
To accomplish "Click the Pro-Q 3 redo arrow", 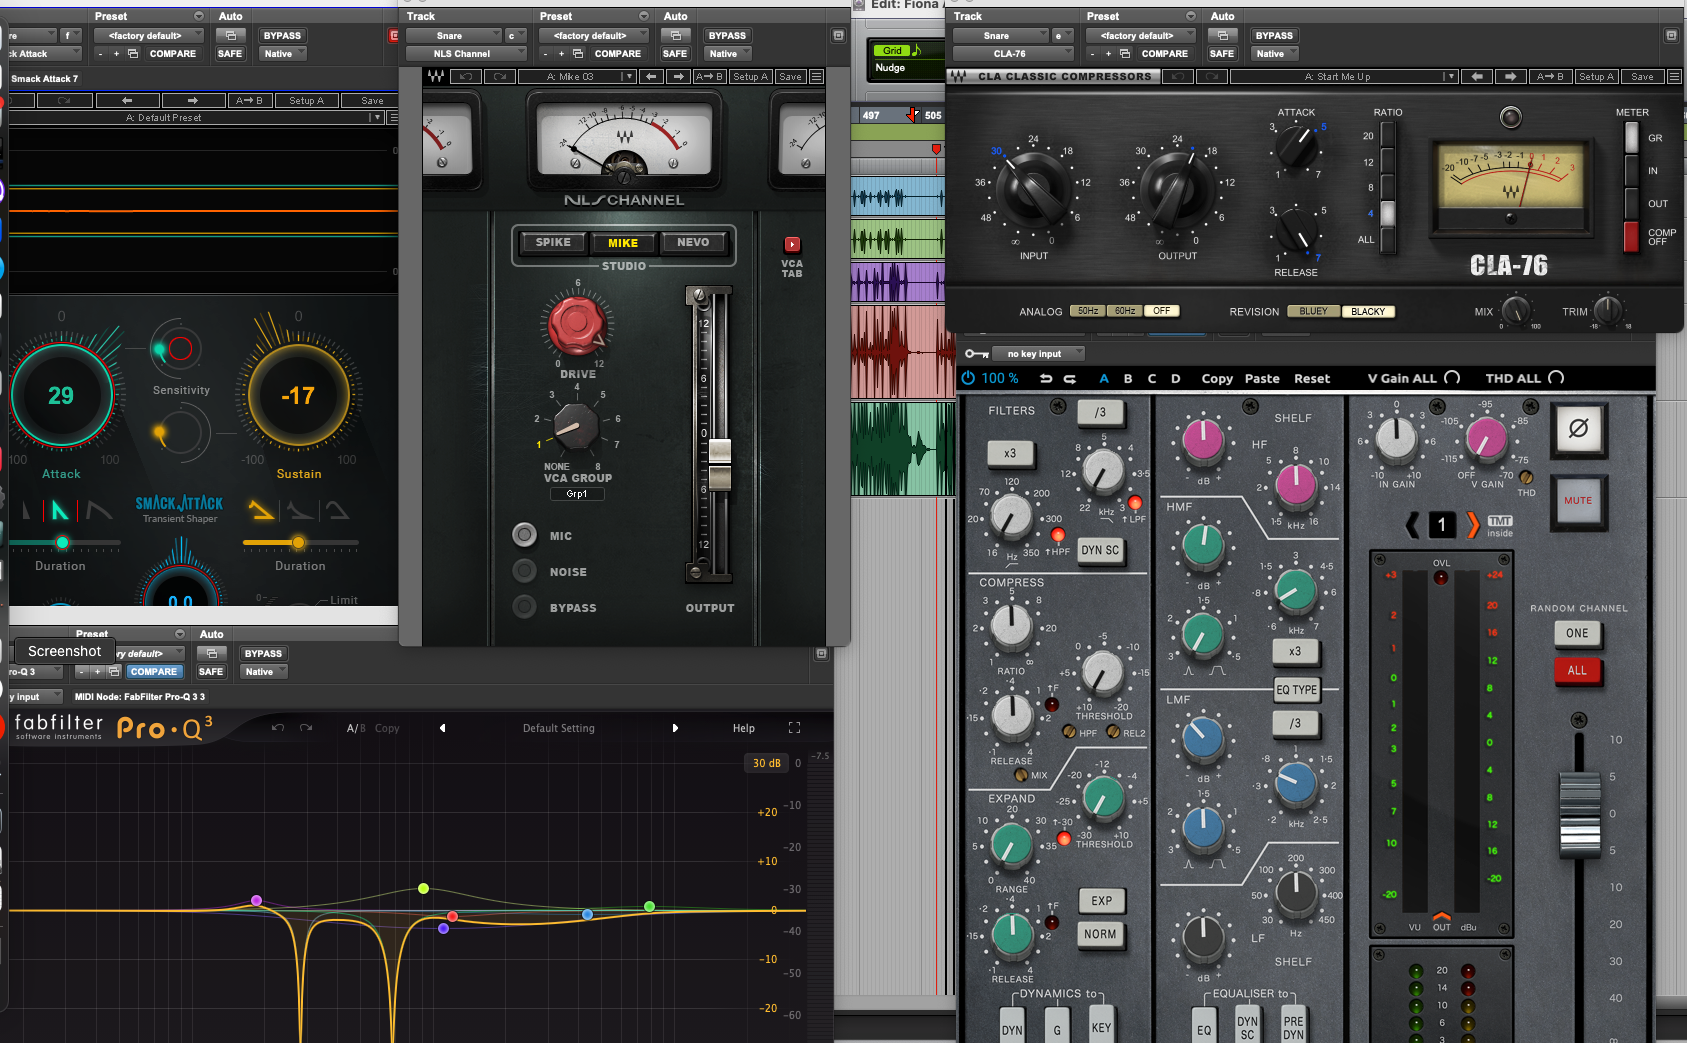I will pos(306,728).
